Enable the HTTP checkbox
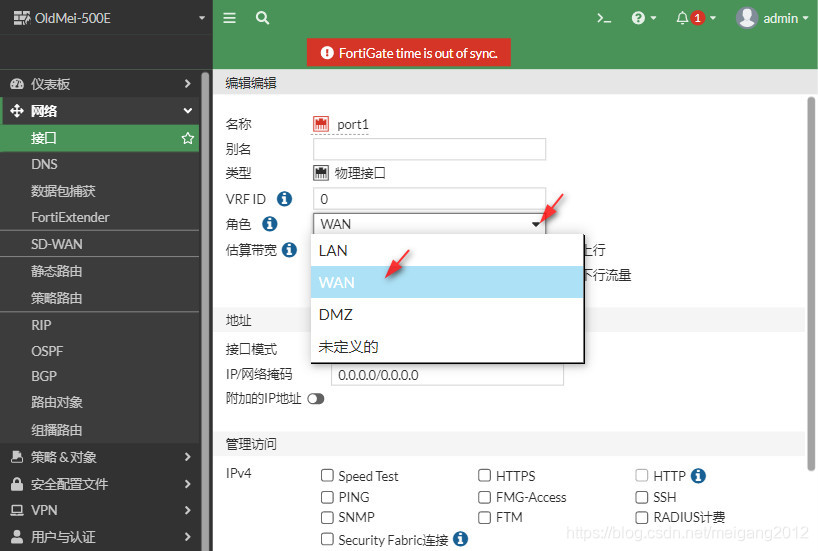Screen dimensions: 818x551 641,475
